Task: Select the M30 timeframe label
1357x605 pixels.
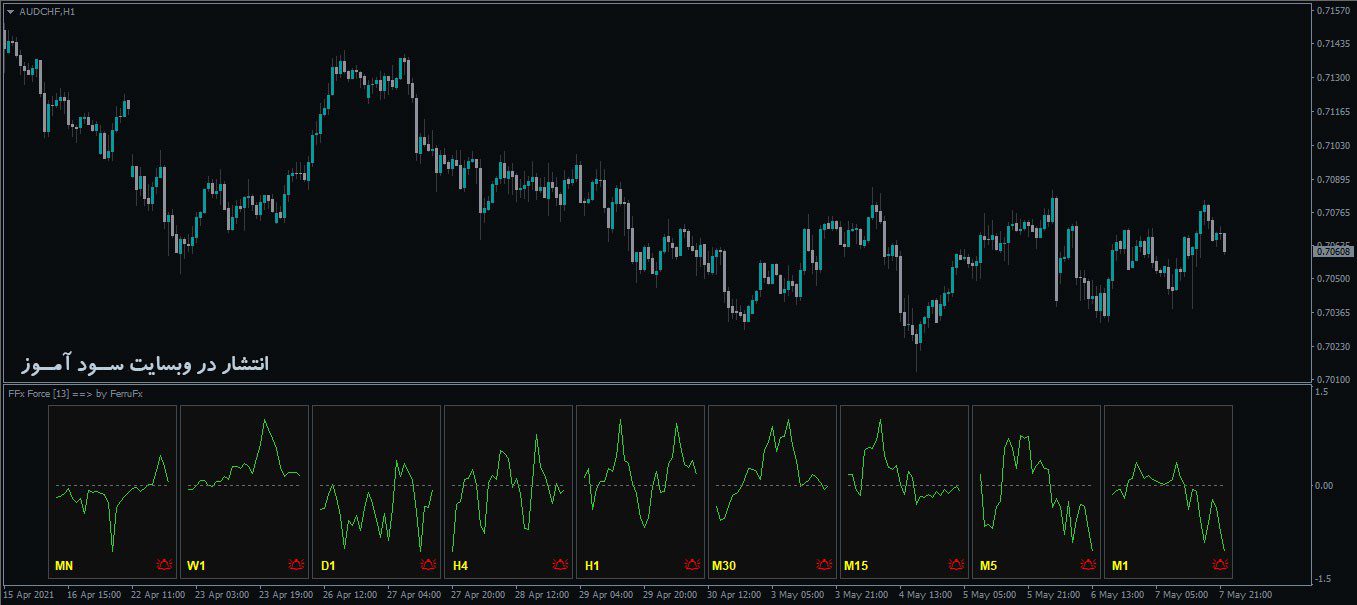Action: (x=722, y=564)
